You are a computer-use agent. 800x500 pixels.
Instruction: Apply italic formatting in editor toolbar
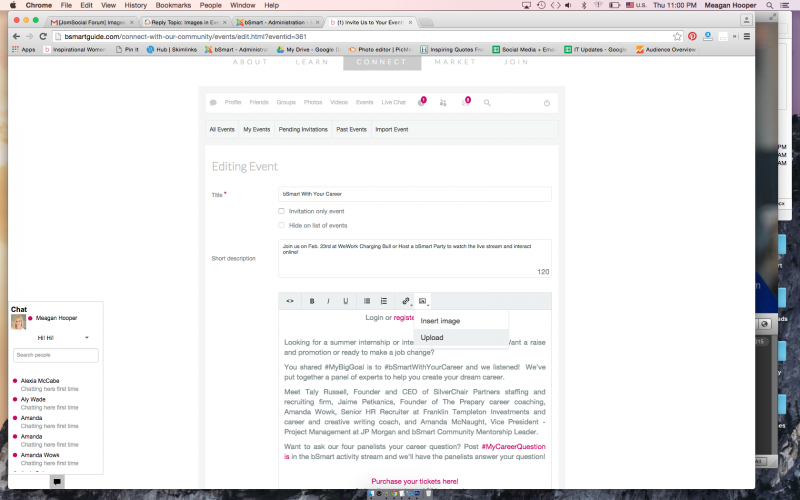point(328,301)
